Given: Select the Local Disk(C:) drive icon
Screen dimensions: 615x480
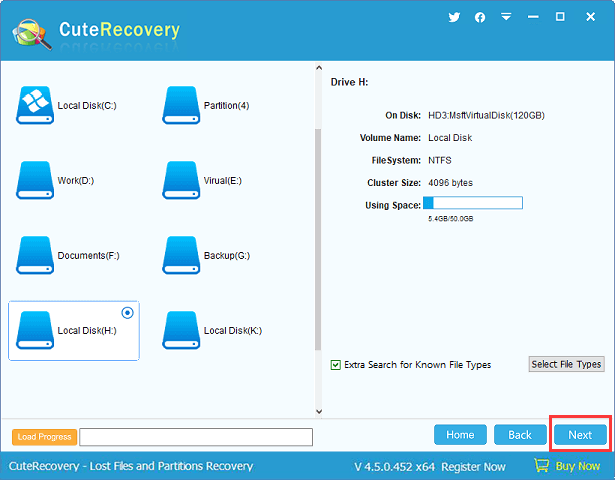Looking at the screenshot, I should pyautogui.click(x=35, y=105).
